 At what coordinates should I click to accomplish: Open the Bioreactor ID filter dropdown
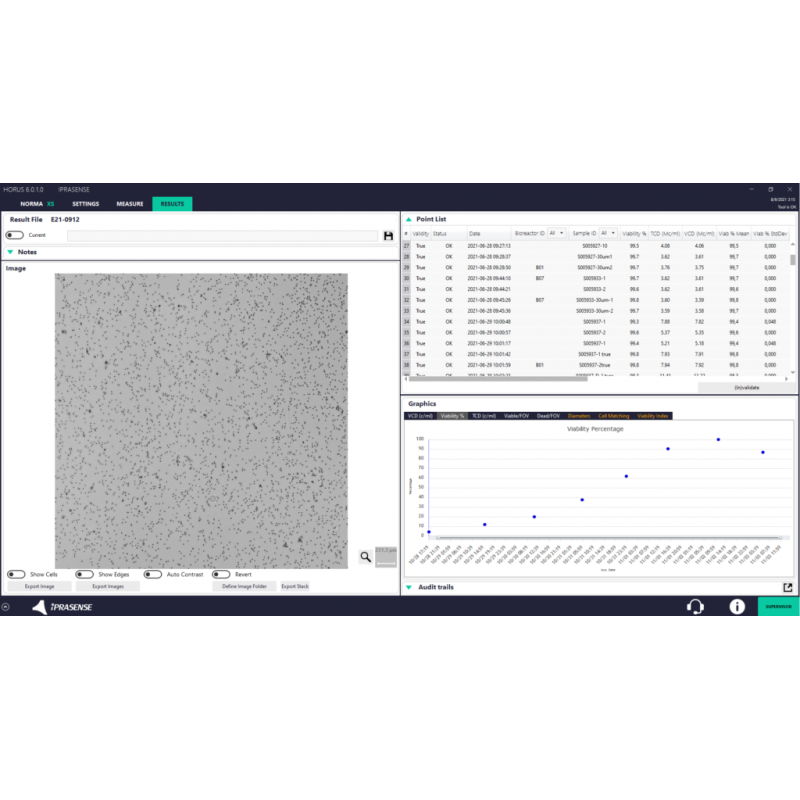click(x=557, y=233)
